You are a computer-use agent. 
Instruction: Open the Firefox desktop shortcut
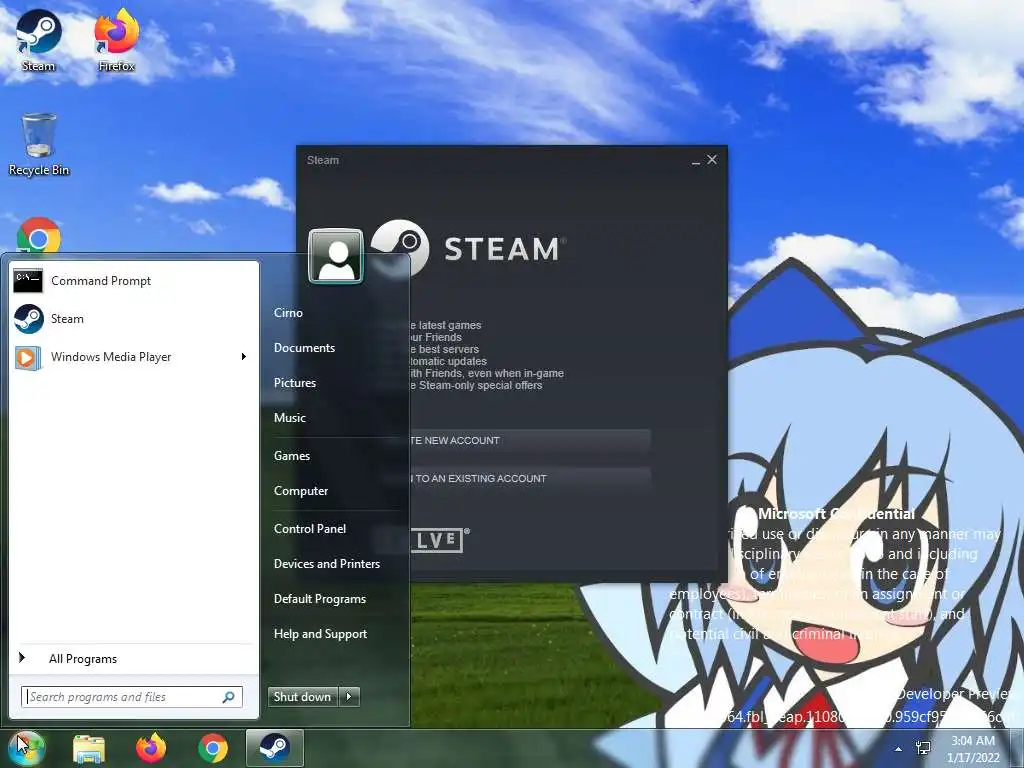coord(116,40)
